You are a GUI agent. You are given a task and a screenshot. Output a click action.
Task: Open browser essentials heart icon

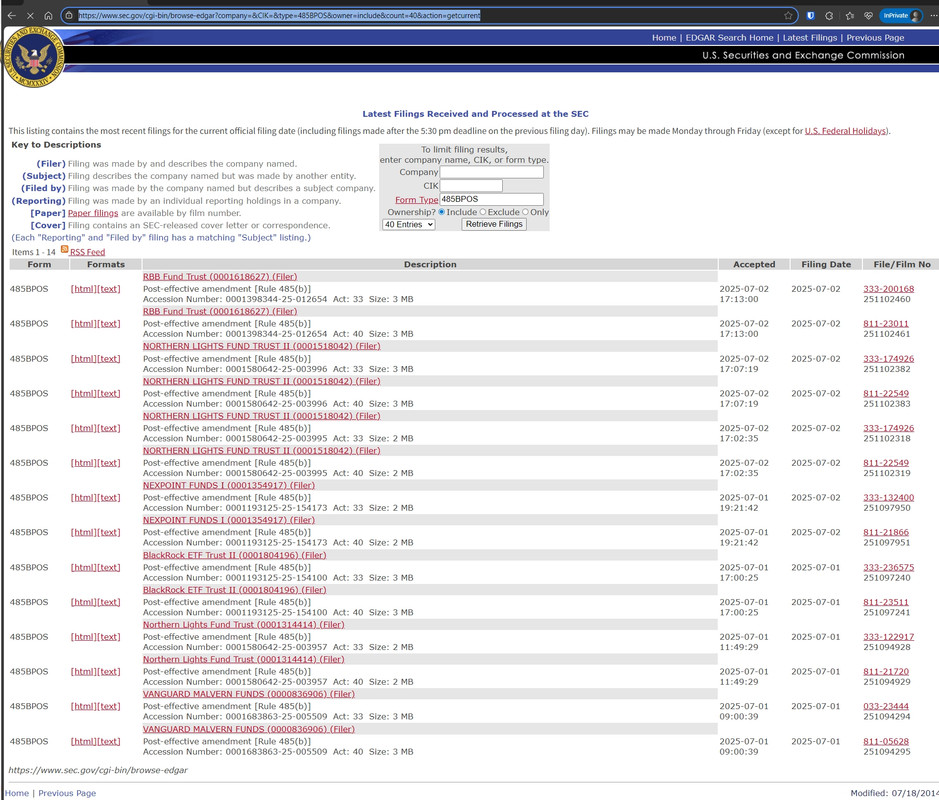(x=868, y=16)
